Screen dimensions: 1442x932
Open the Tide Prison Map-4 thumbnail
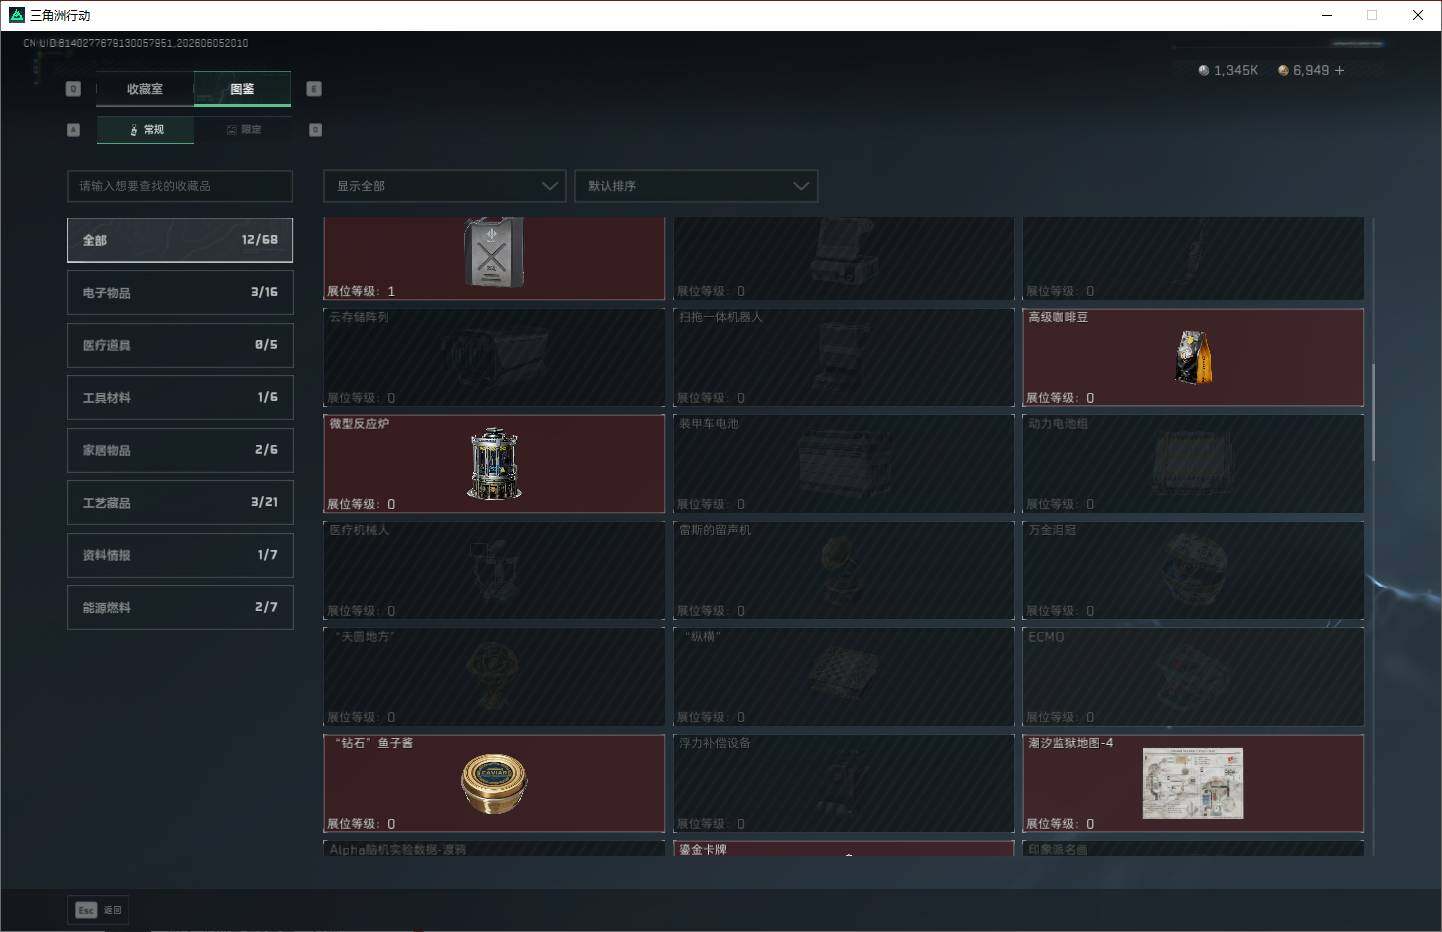tap(1193, 783)
